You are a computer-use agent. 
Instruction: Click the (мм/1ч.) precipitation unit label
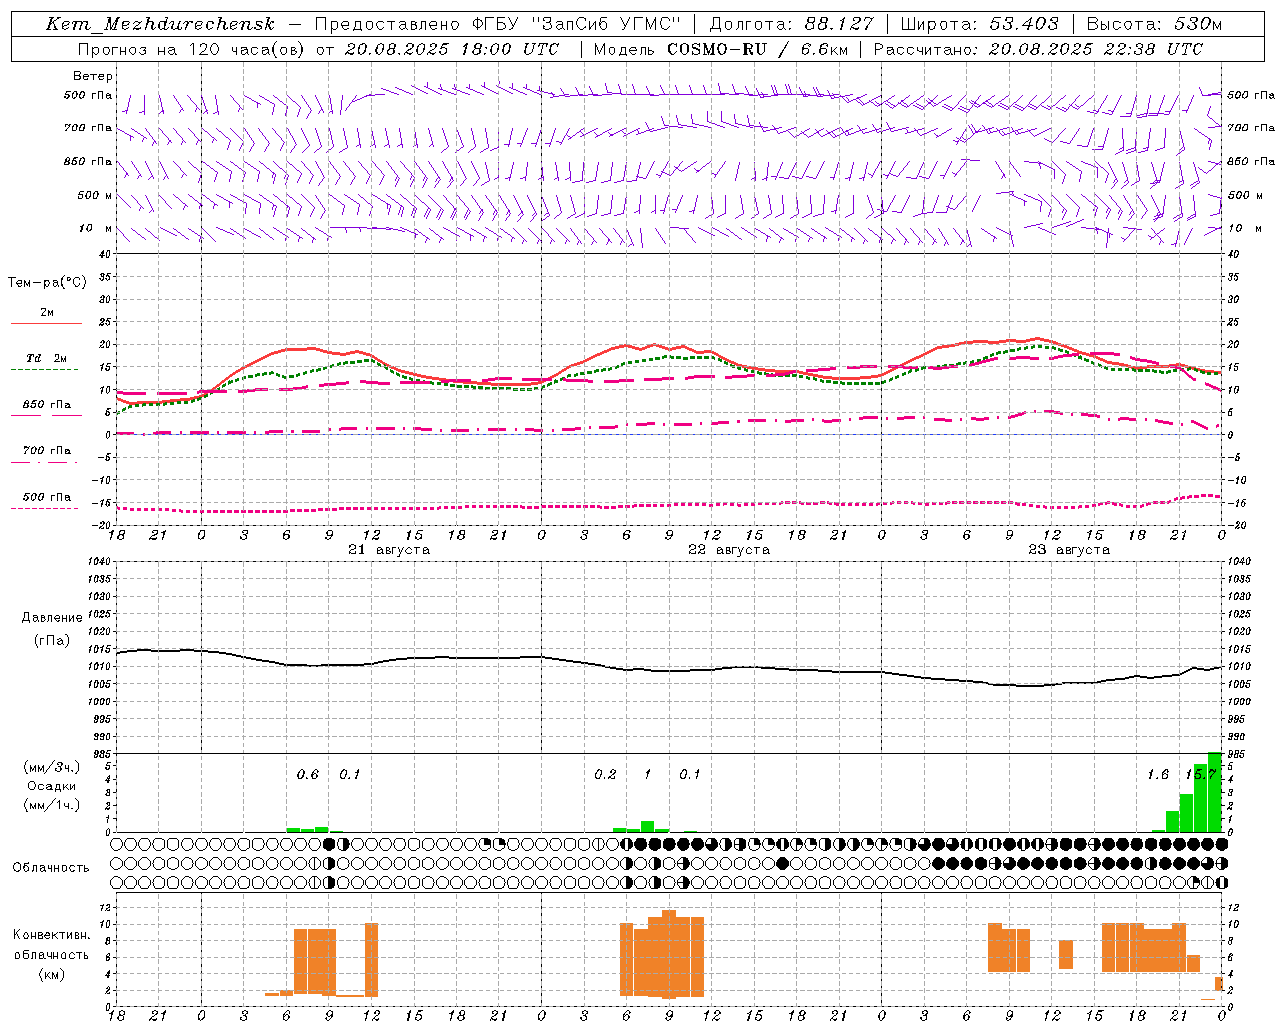point(51,805)
